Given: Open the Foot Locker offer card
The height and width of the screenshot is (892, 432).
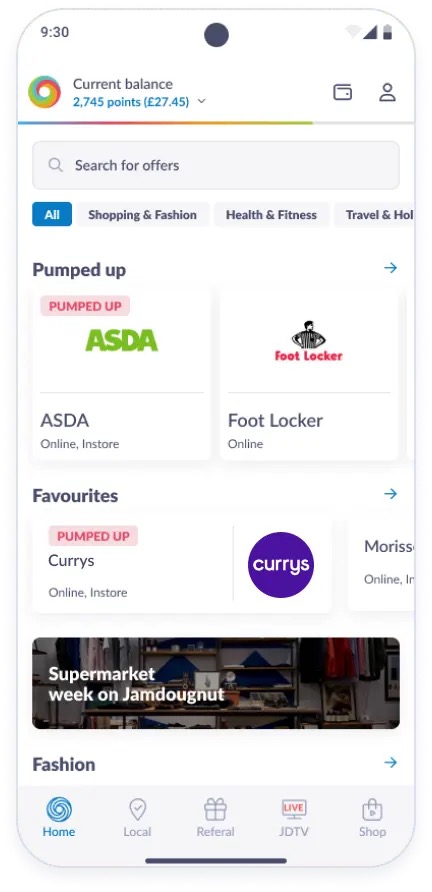Looking at the screenshot, I should click(x=309, y=374).
